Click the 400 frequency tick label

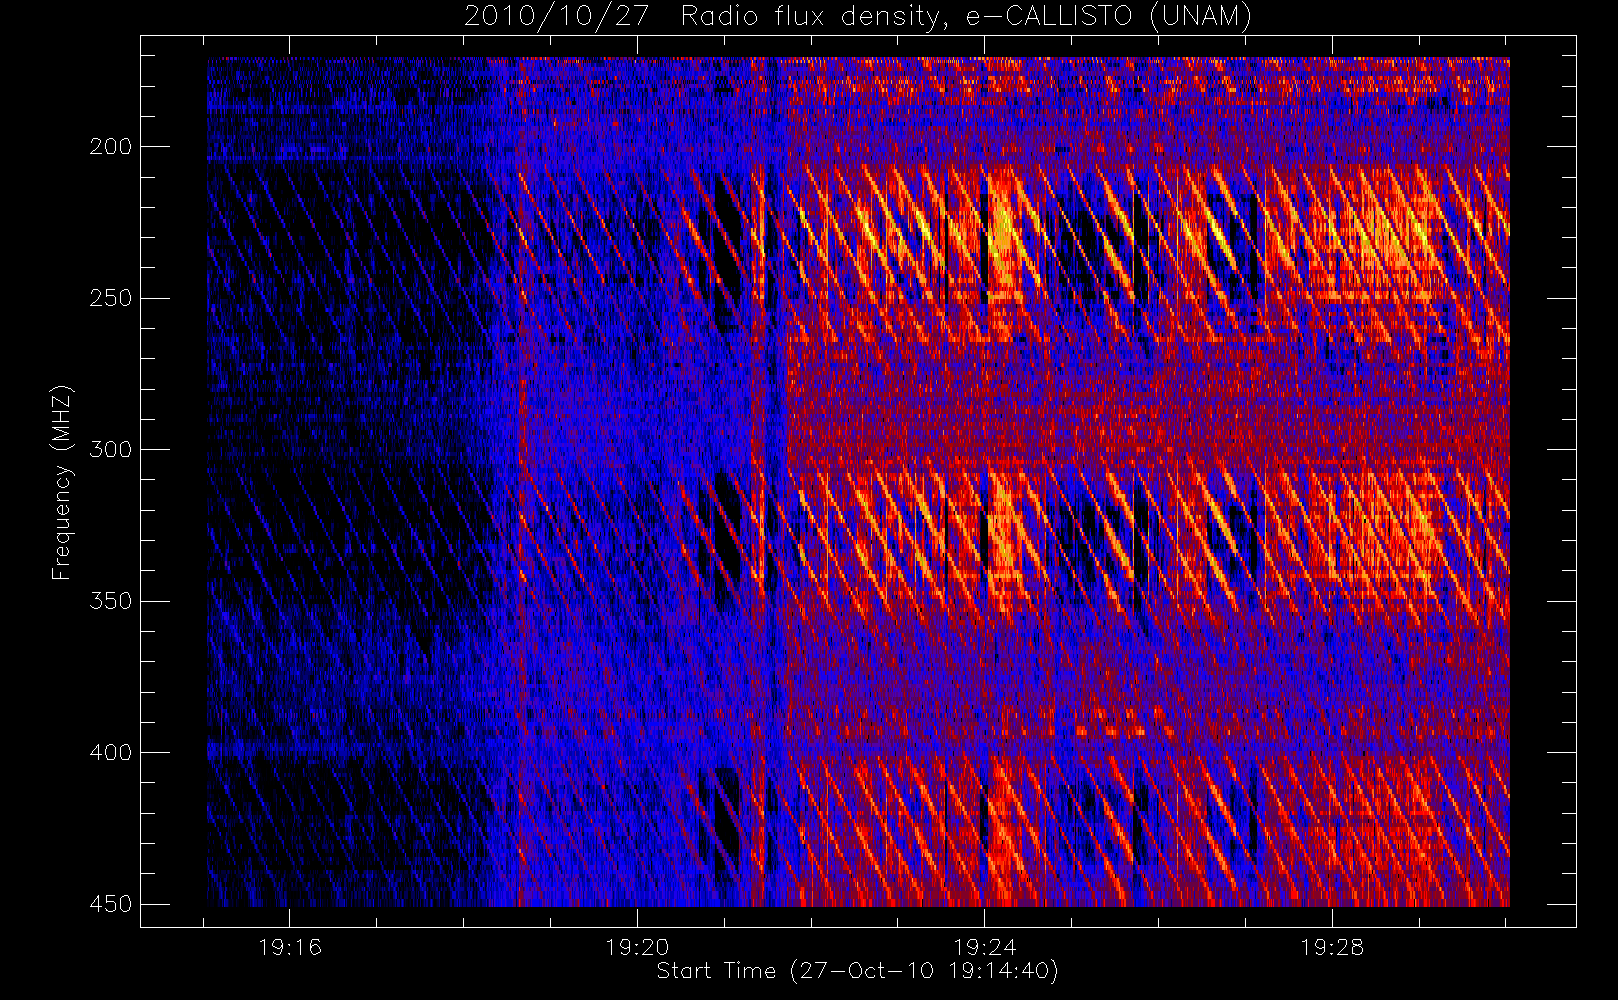(110, 753)
